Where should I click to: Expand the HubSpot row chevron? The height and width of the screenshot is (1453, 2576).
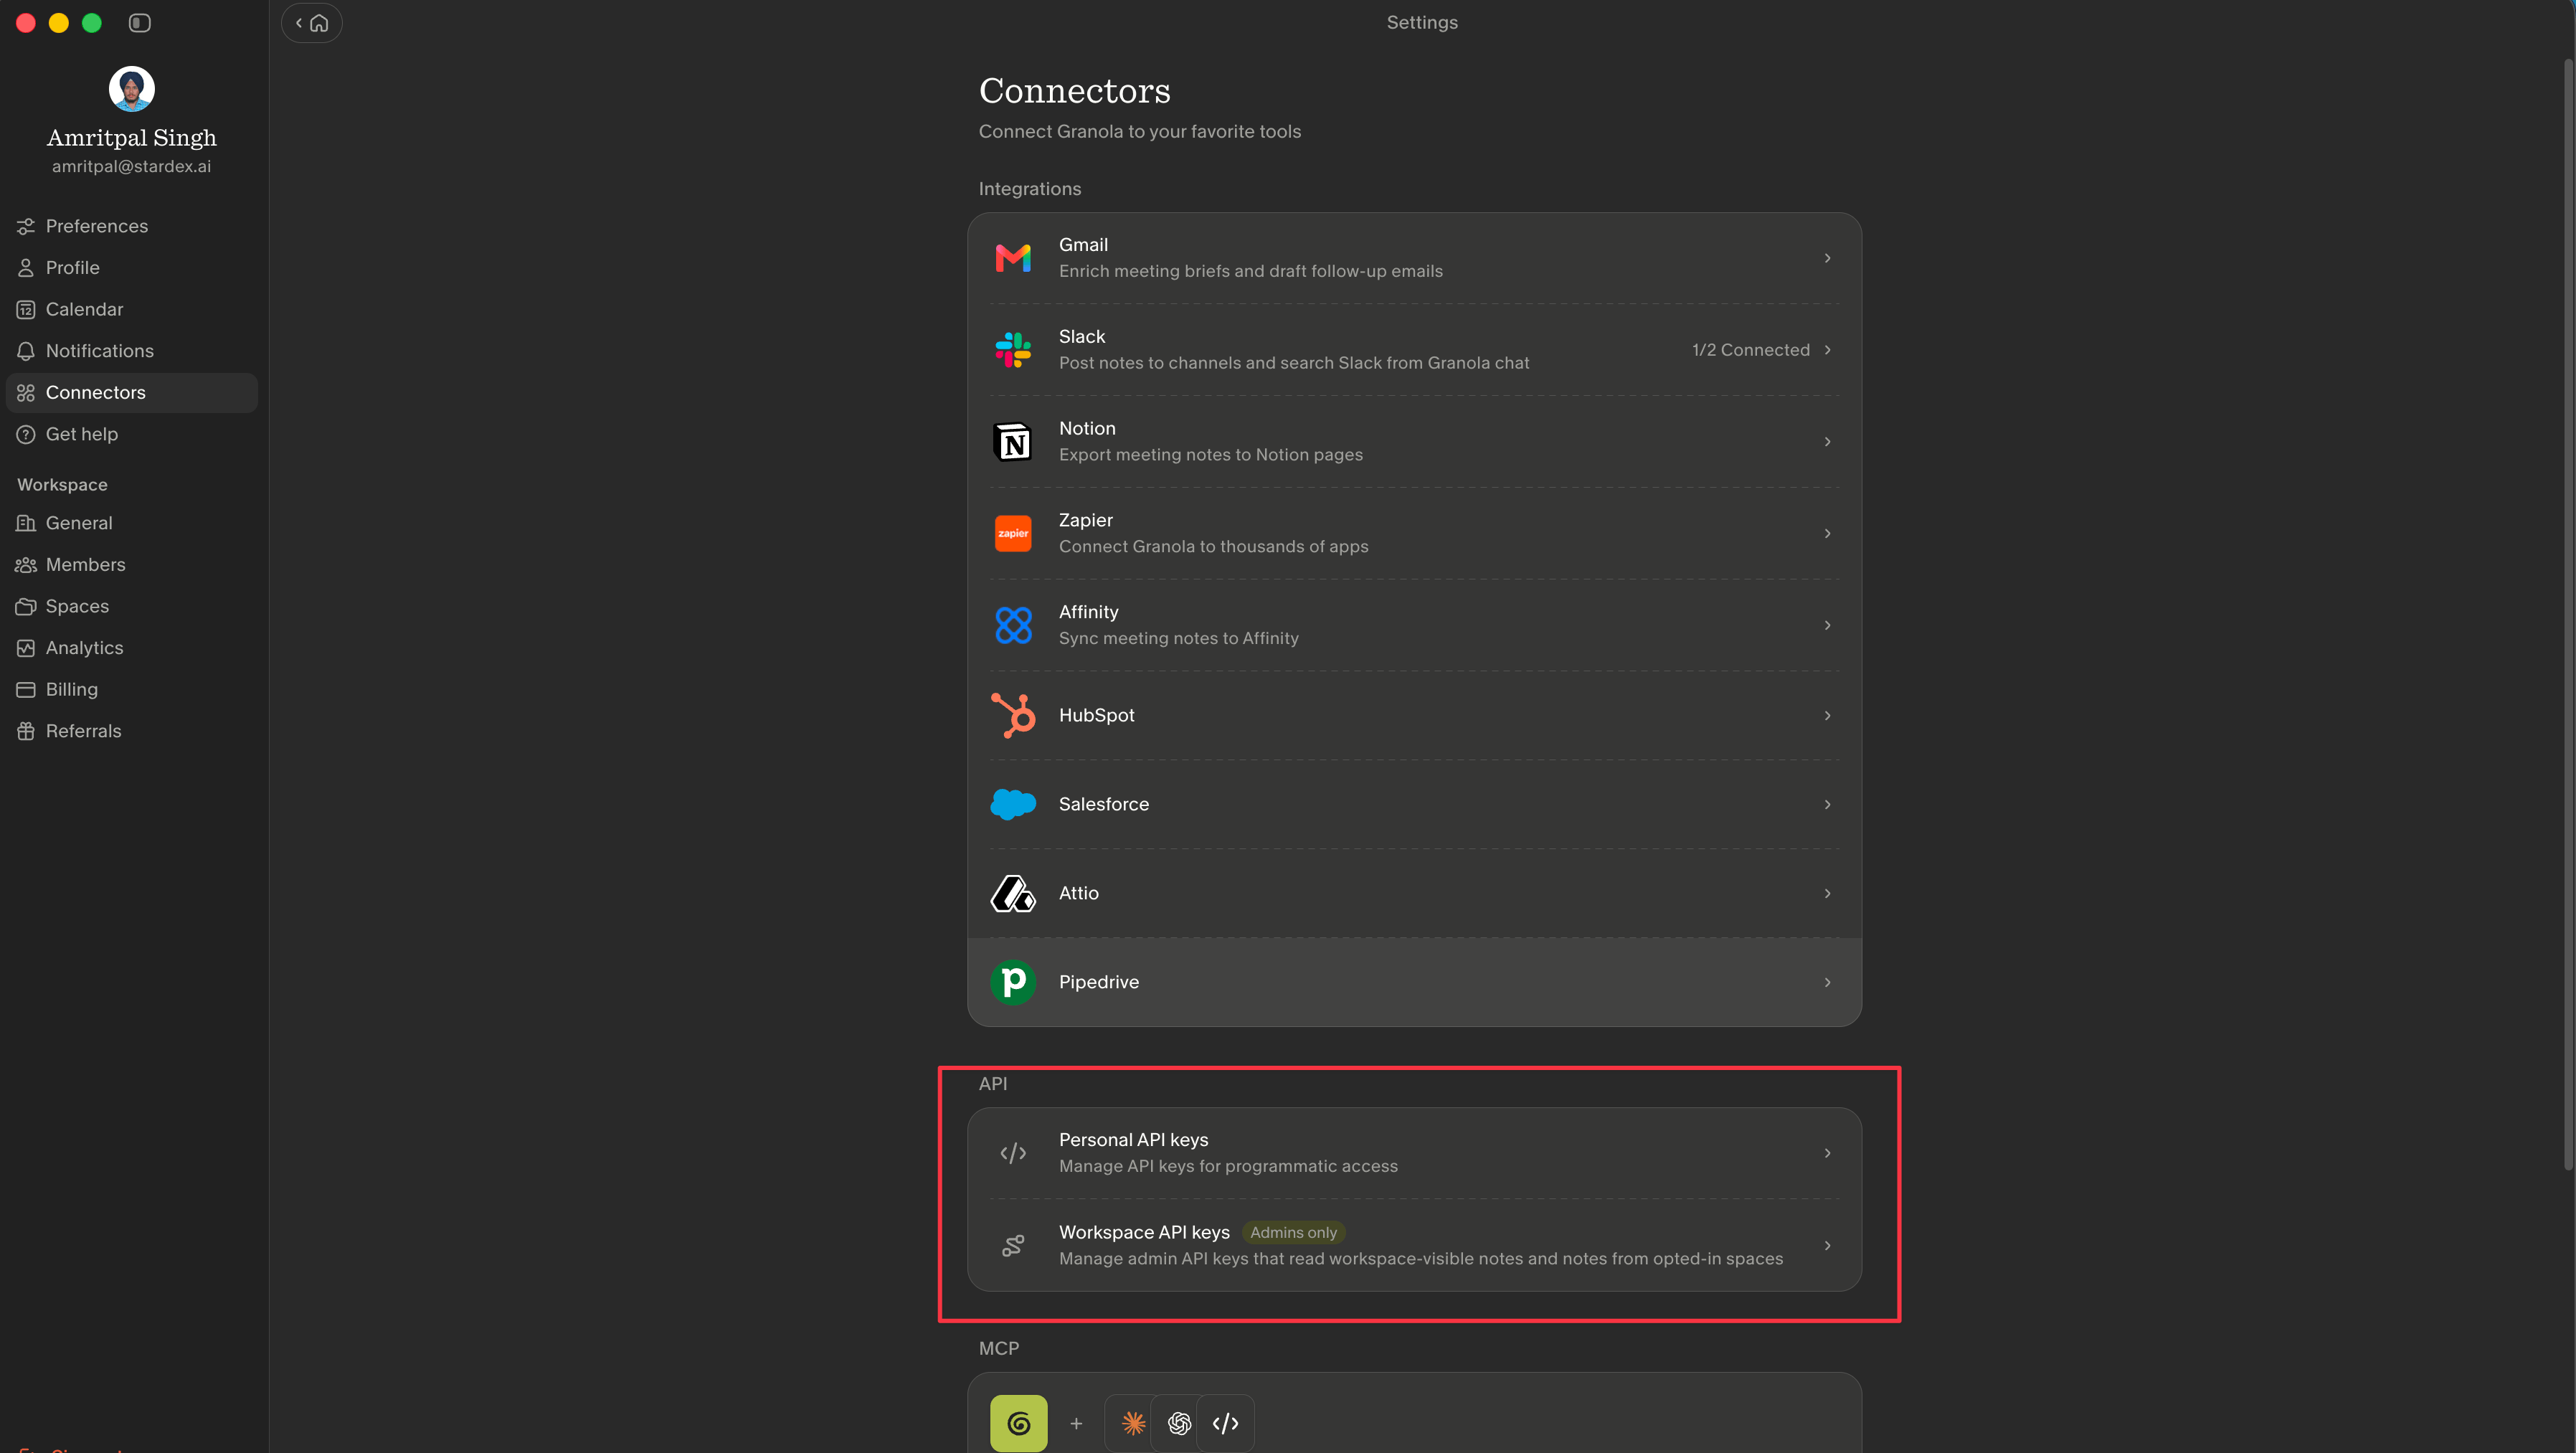pyautogui.click(x=1827, y=715)
